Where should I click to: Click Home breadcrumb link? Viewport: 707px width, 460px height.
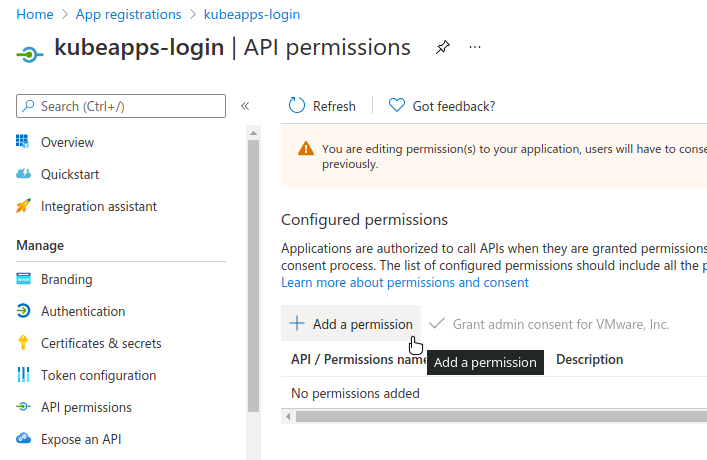coord(35,14)
